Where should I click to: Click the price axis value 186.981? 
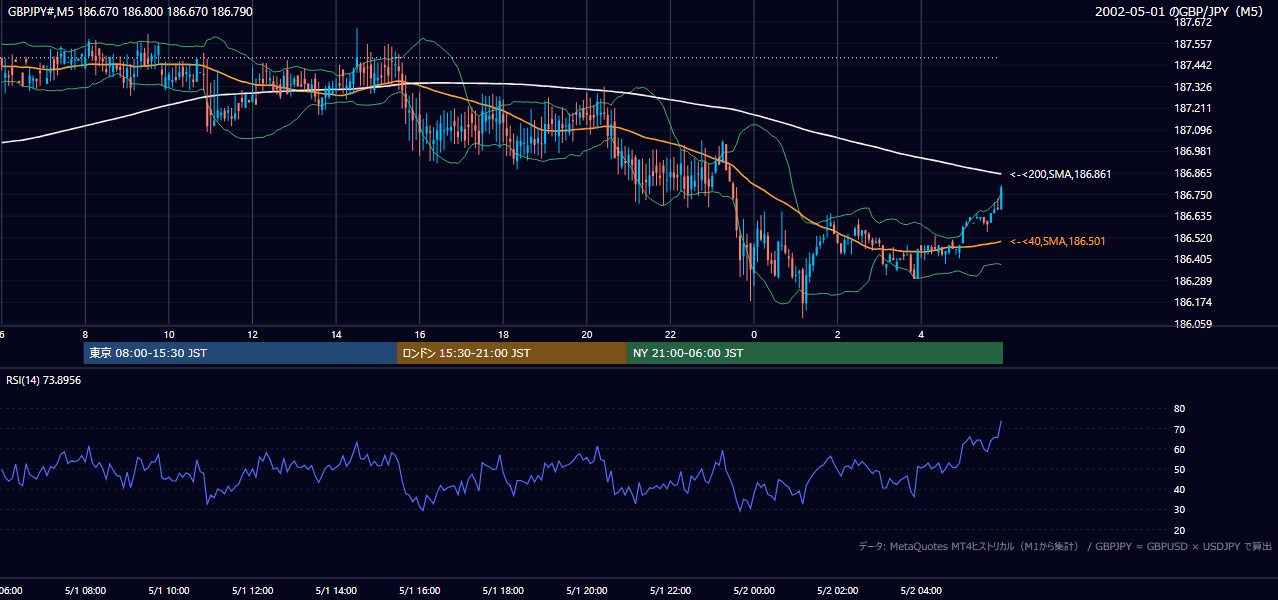pyautogui.click(x=1191, y=151)
